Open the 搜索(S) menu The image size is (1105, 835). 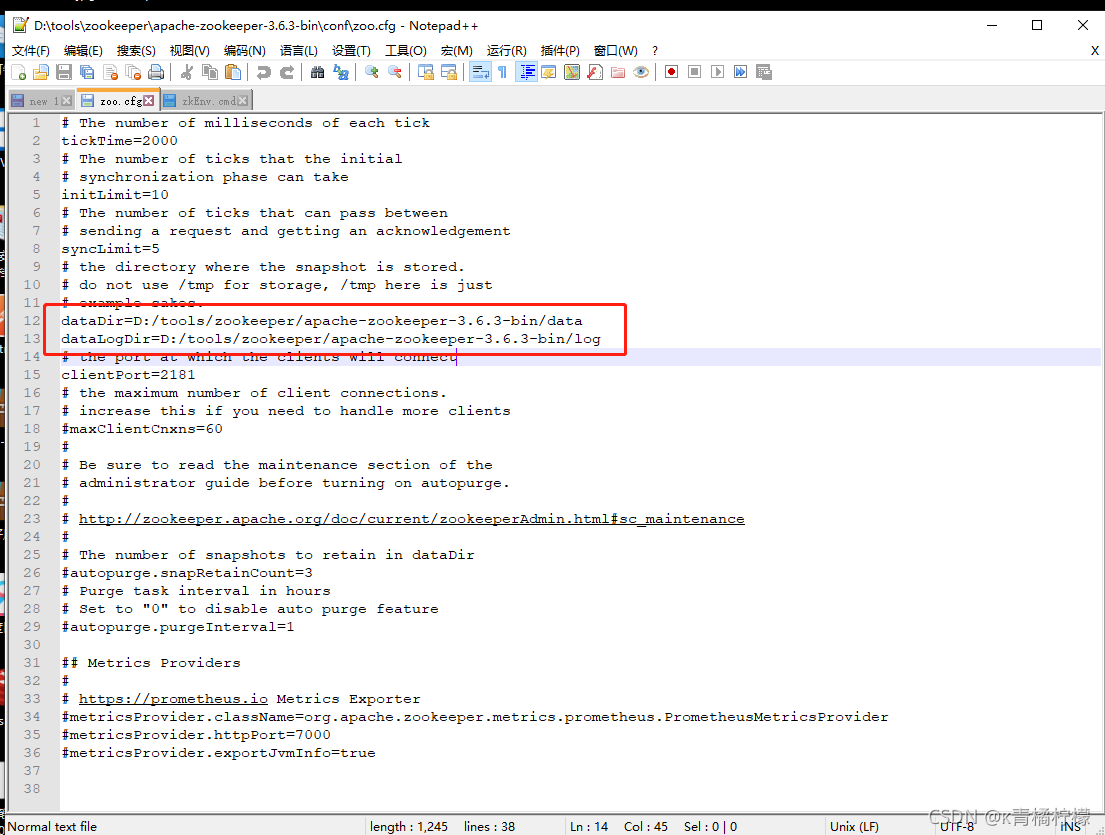[136, 51]
